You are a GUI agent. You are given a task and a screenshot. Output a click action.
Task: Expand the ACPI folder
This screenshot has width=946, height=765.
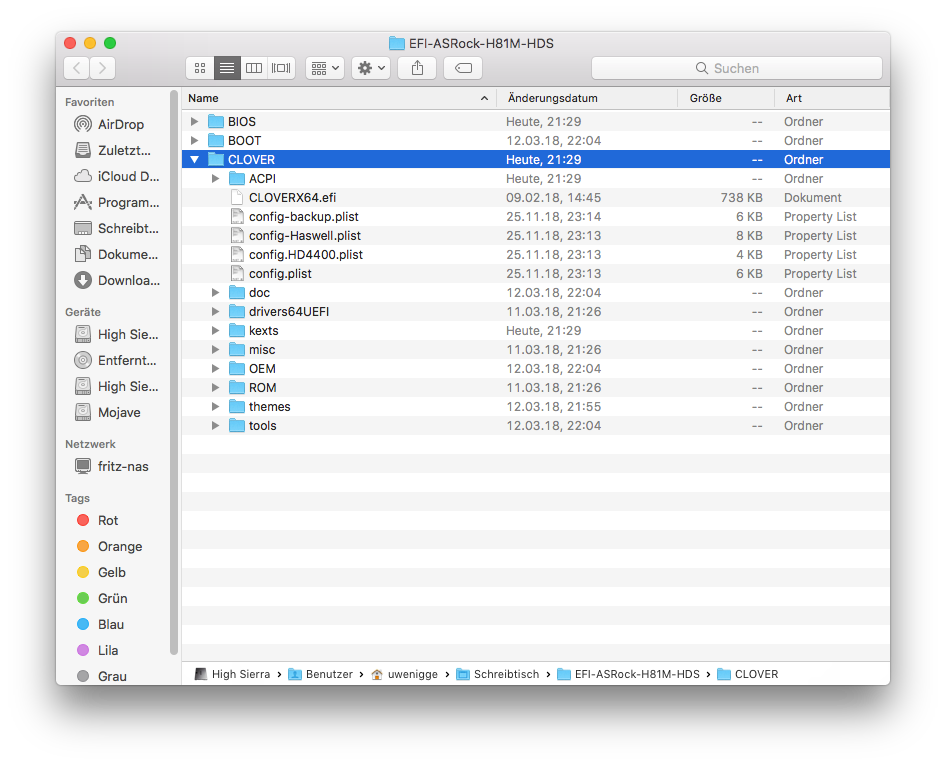(x=215, y=179)
